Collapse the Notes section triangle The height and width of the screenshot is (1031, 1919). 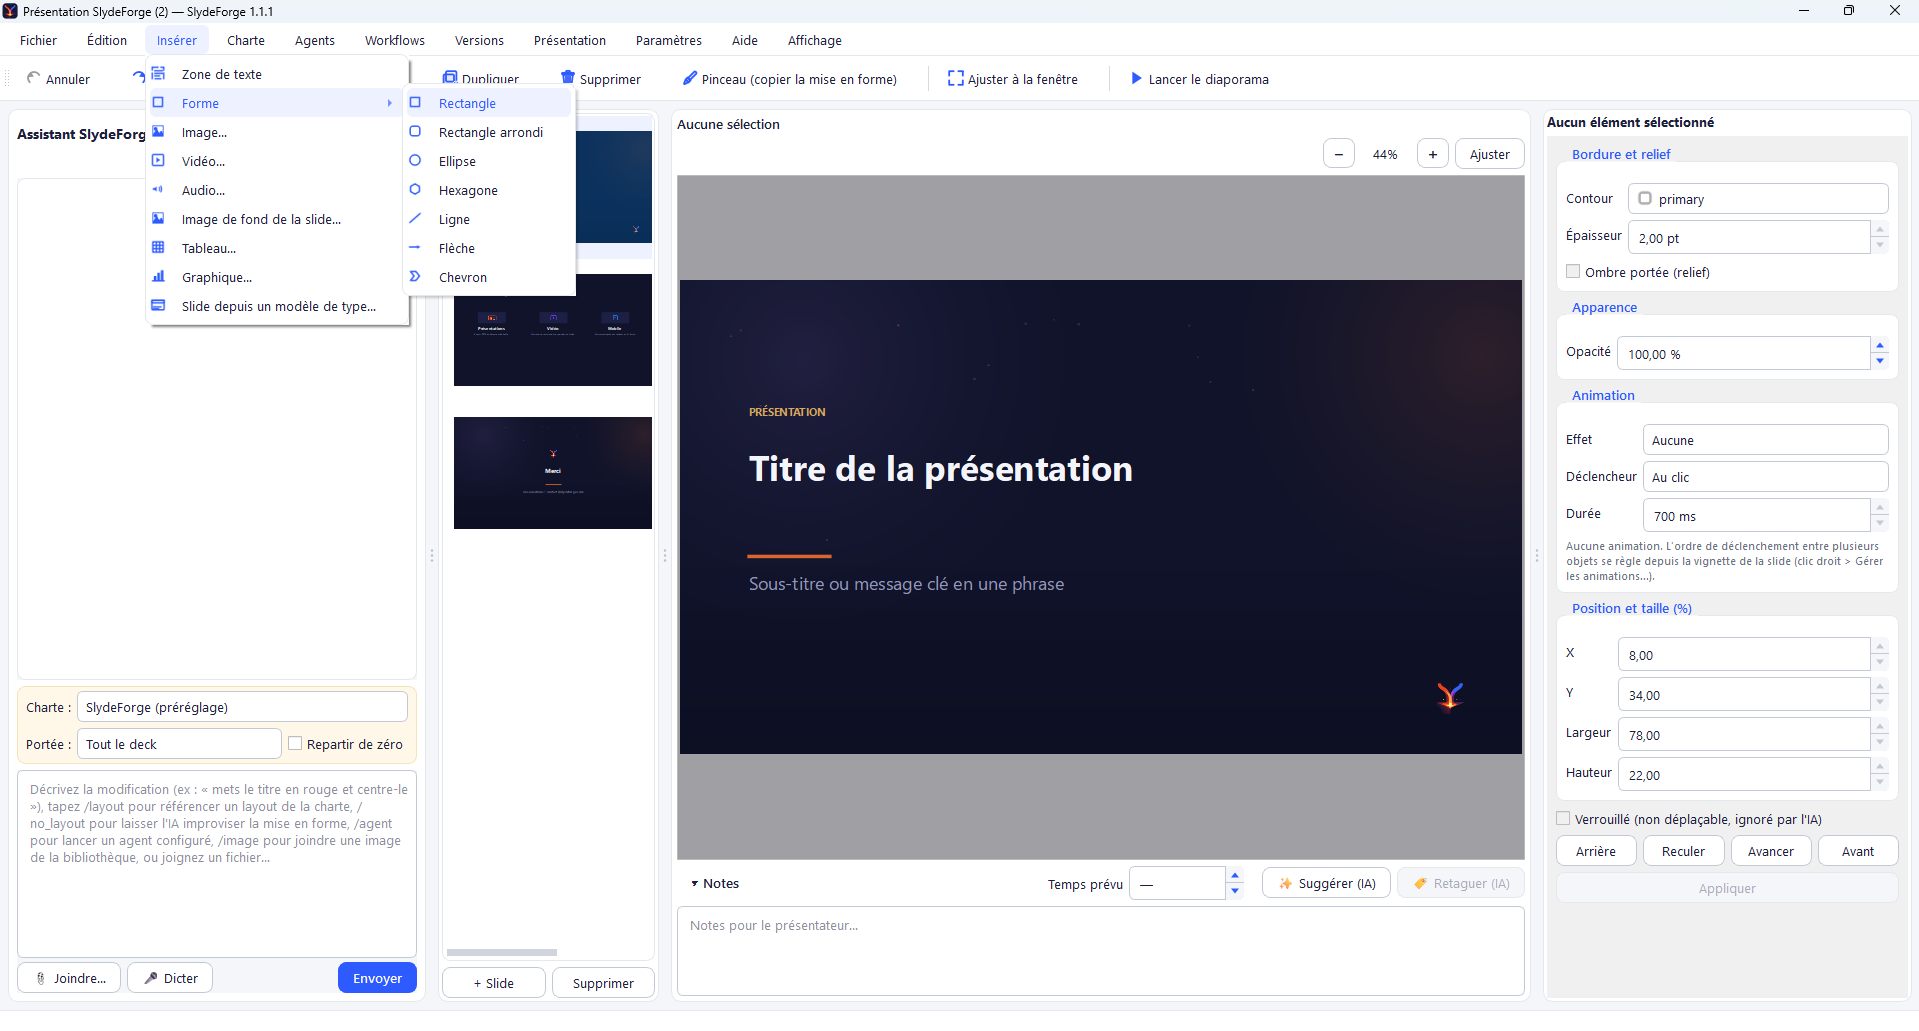694,884
